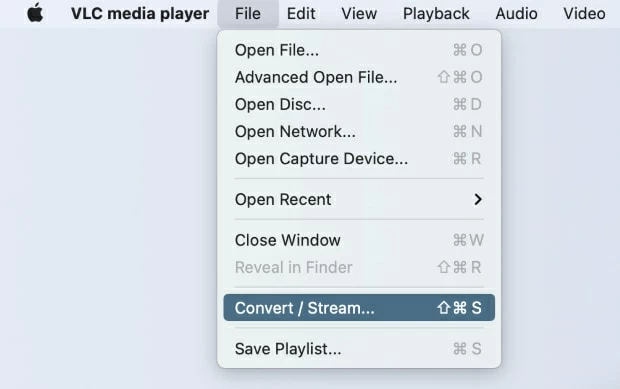Select Close Window menu item

[x=359, y=240]
